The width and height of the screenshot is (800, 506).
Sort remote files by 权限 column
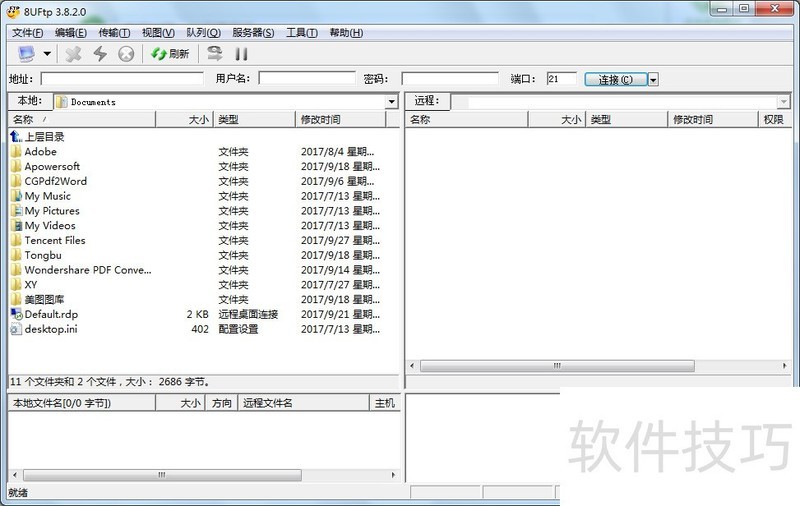click(x=774, y=119)
